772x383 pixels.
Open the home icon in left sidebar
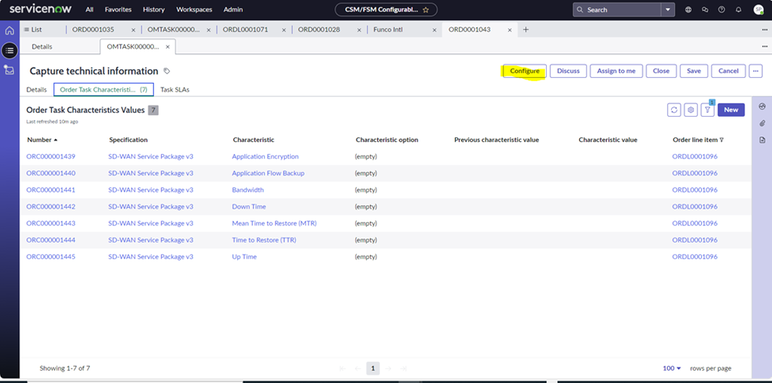pyautogui.click(x=9, y=31)
